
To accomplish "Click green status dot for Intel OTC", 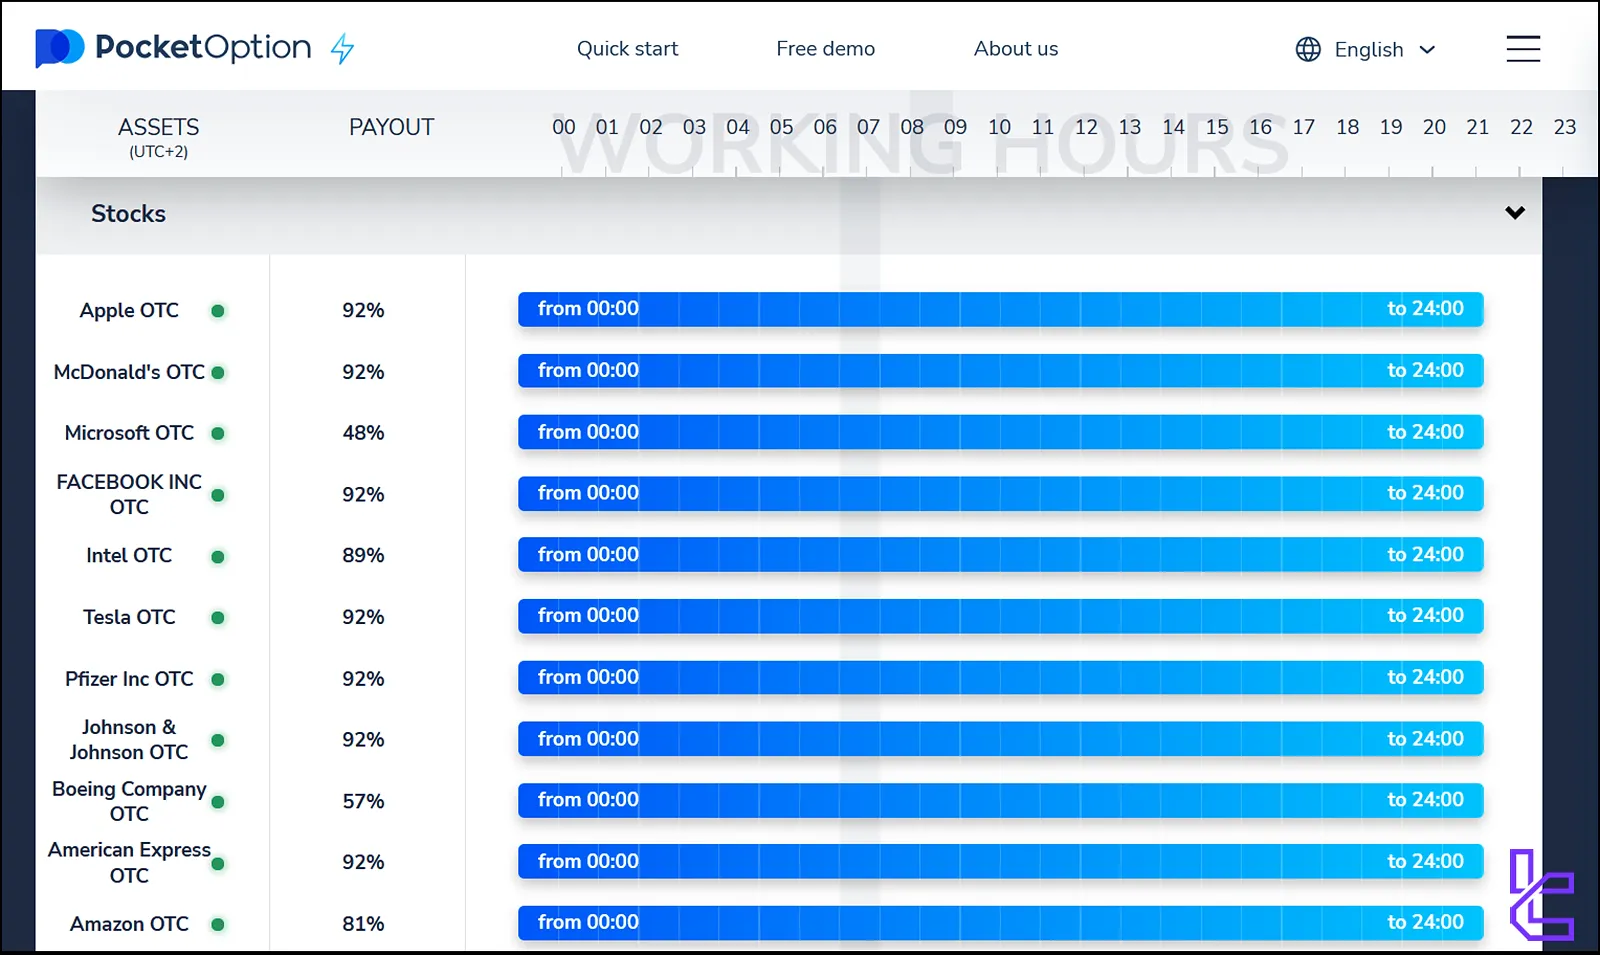I will point(218,557).
